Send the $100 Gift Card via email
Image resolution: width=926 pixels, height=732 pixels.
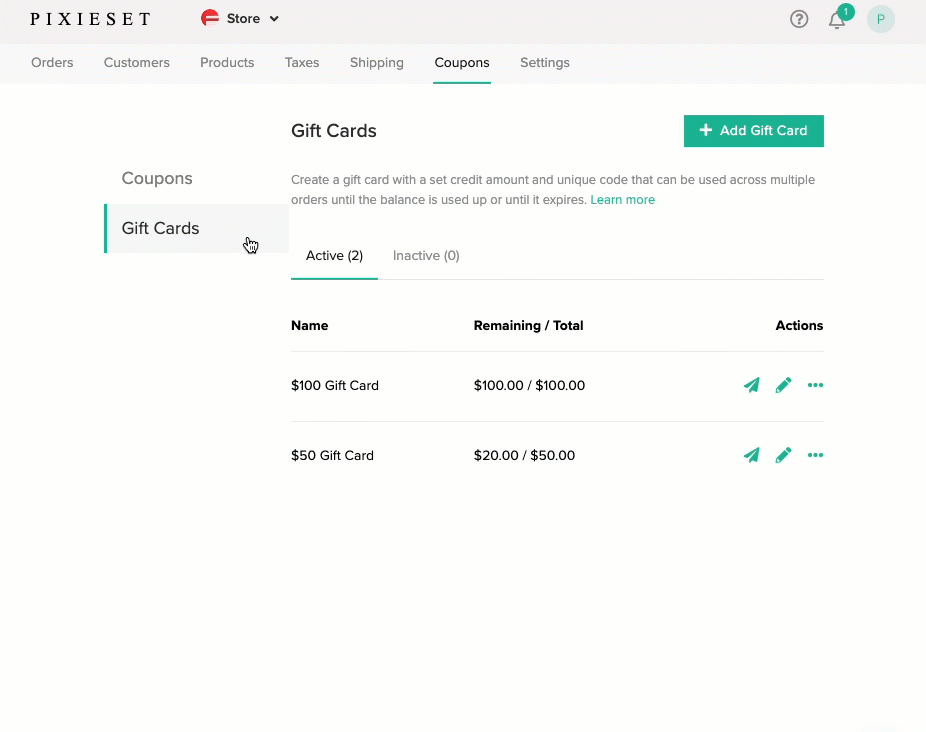752,385
